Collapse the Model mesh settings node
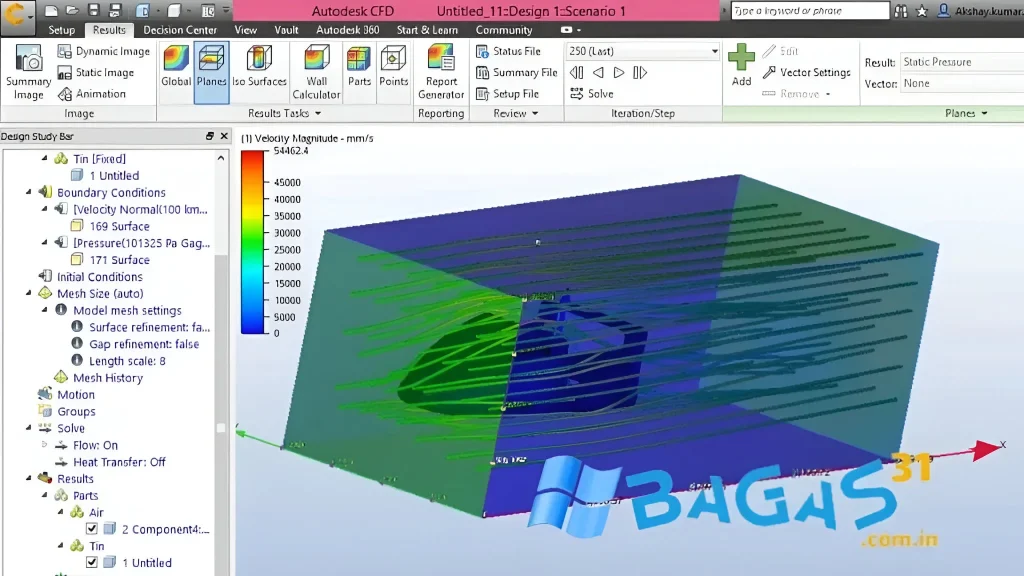This screenshot has width=1024, height=576. pyautogui.click(x=44, y=310)
